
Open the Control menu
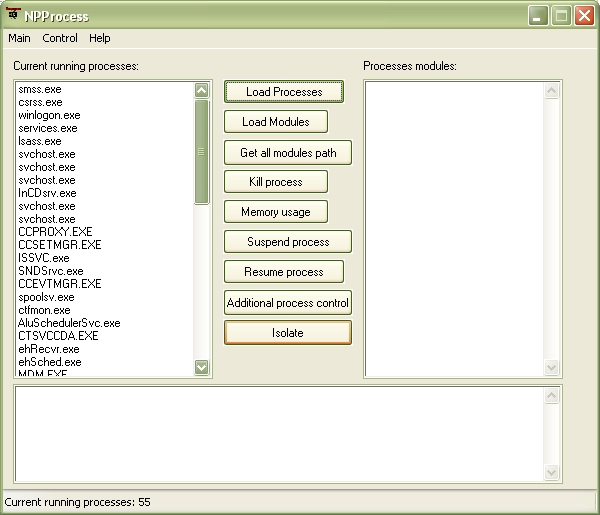point(60,38)
